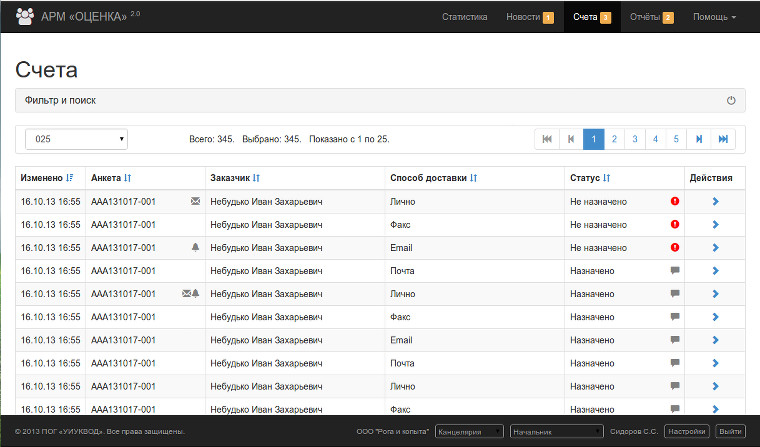Jump to last page in pagination
The width and height of the screenshot is (760, 447).
coord(723,139)
